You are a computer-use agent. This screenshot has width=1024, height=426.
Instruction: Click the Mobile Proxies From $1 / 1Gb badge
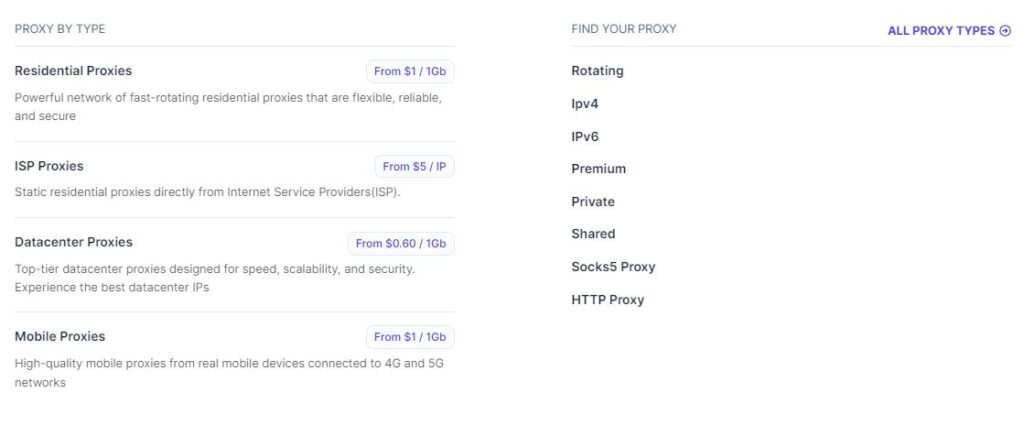coord(410,337)
